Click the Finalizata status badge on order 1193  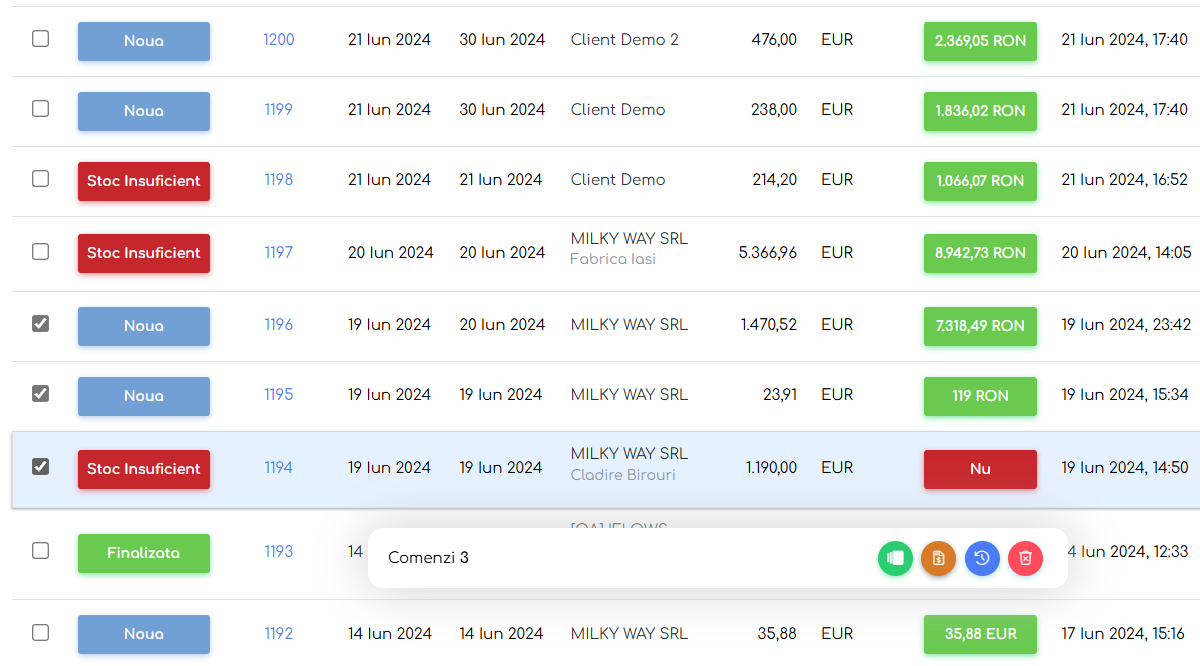coord(144,553)
